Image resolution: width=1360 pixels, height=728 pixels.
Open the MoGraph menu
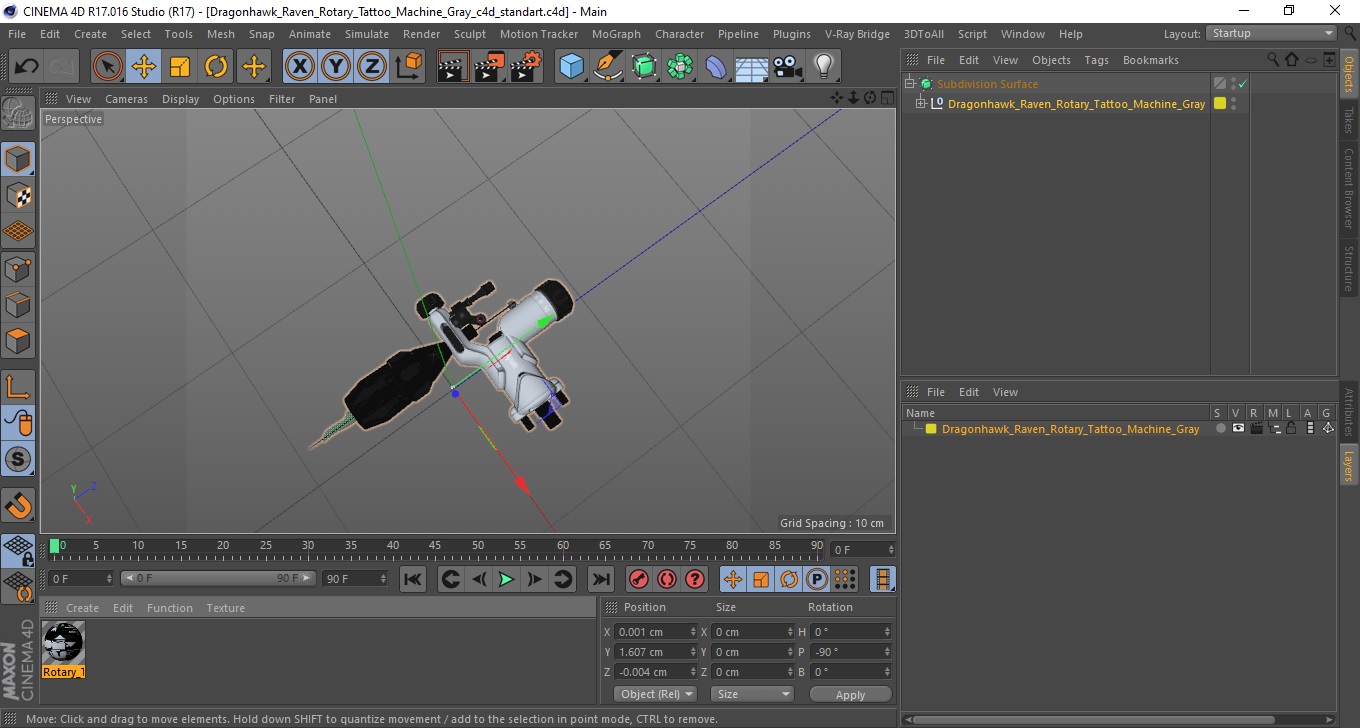pos(616,34)
